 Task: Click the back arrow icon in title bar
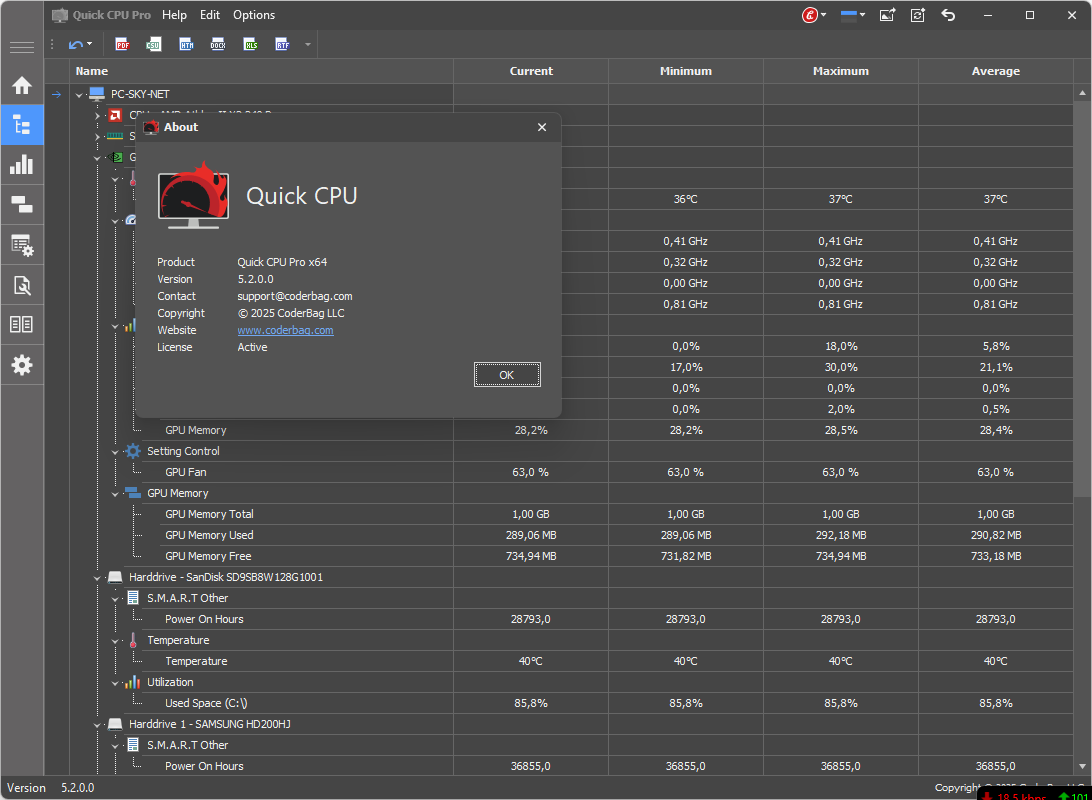[x=949, y=15]
